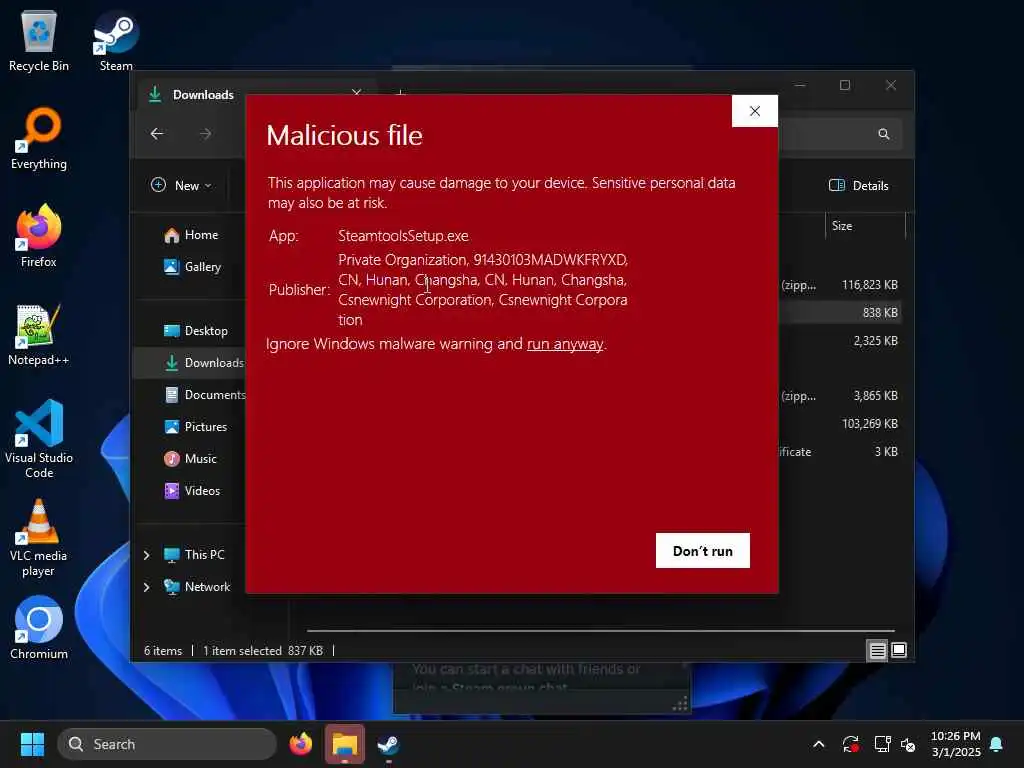Image resolution: width=1024 pixels, height=768 pixels.
Task: Open the Recycle Bin desktop icon
Action: coord(39,40)
